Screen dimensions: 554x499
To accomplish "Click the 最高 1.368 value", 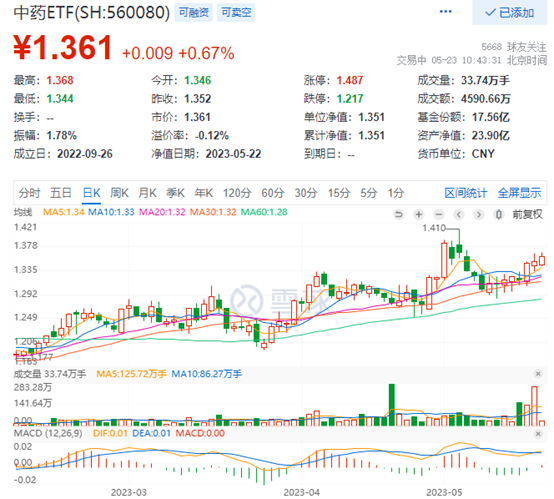I will pyautogui.click(x=60, y=81).
